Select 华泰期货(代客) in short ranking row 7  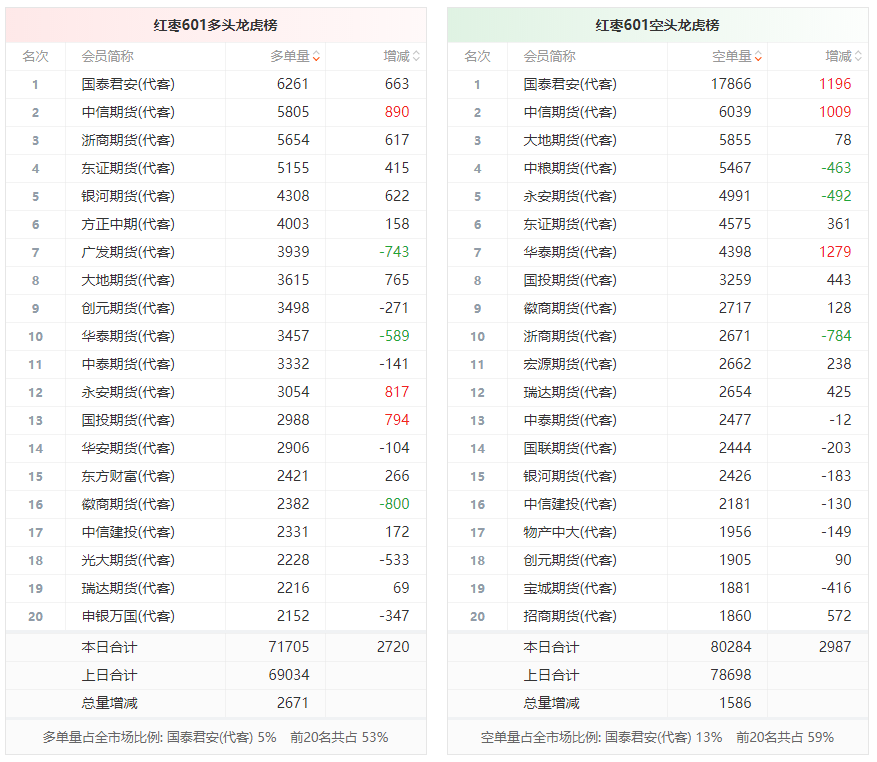pos(570,252)
